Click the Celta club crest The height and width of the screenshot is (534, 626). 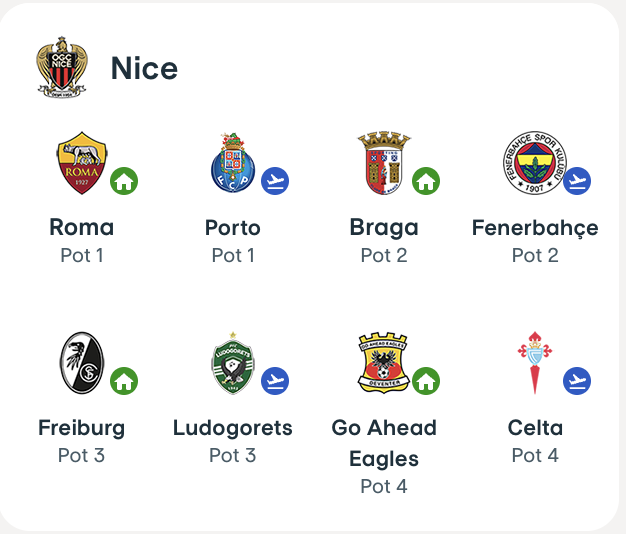(534, 362)
